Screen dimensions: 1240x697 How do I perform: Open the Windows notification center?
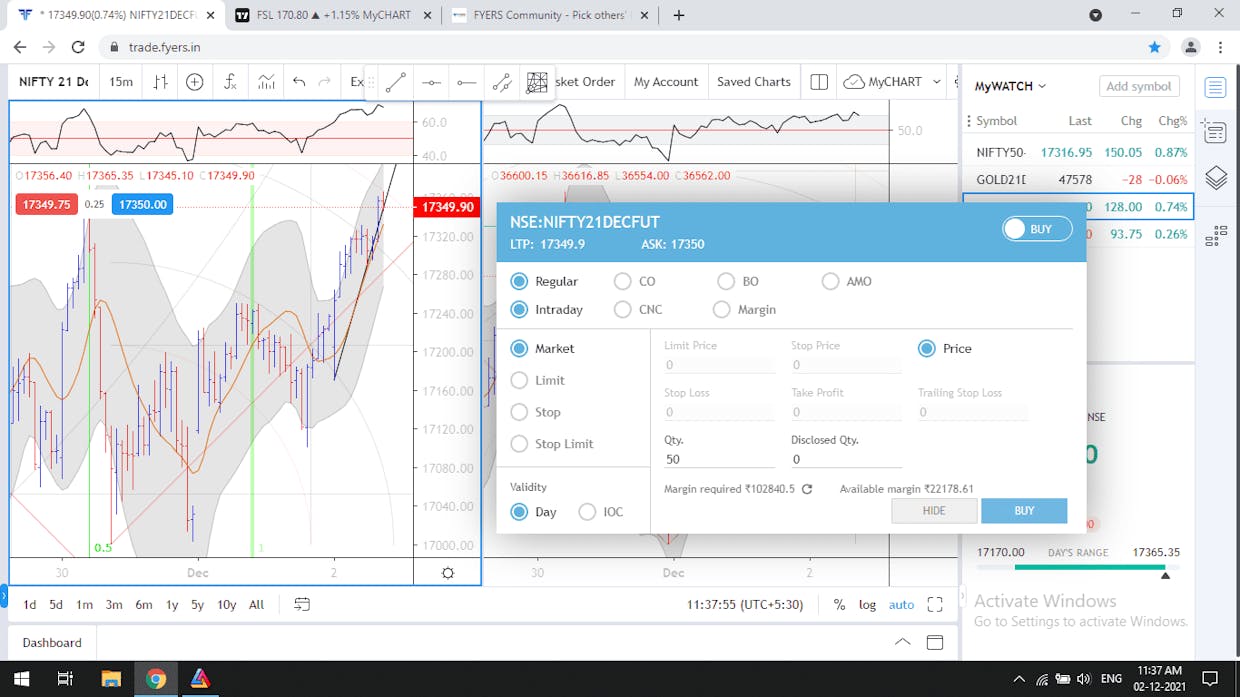click(1209, 679)
